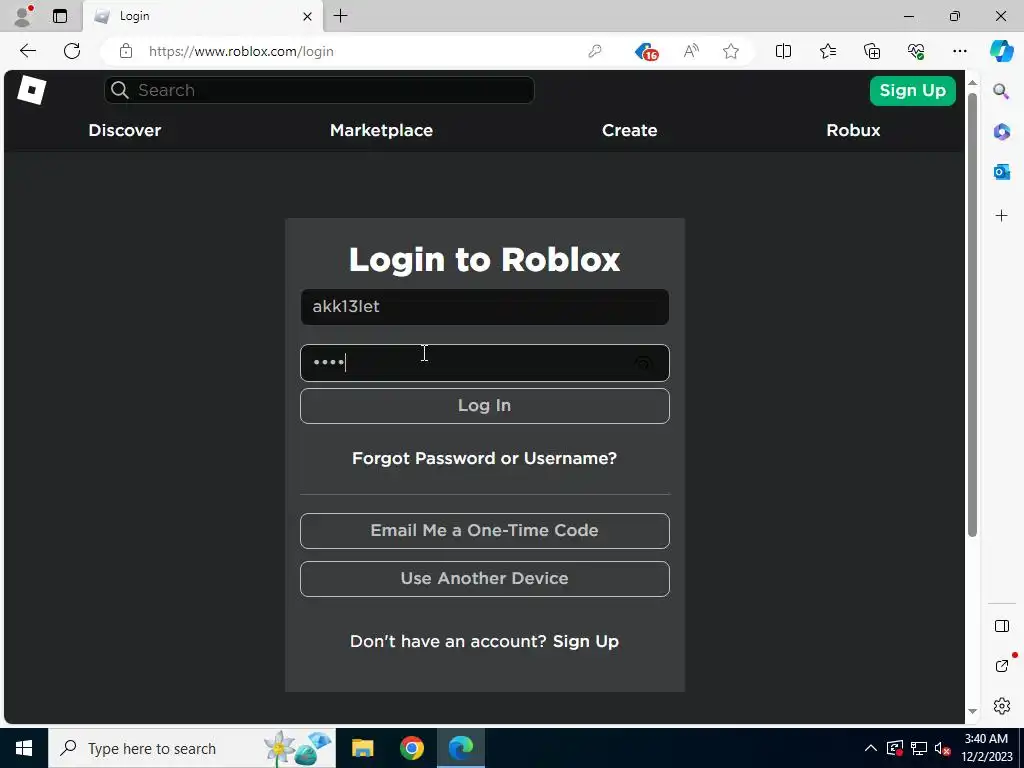
Task: Open the Marketplace menu item
Action: coord(381,130)
